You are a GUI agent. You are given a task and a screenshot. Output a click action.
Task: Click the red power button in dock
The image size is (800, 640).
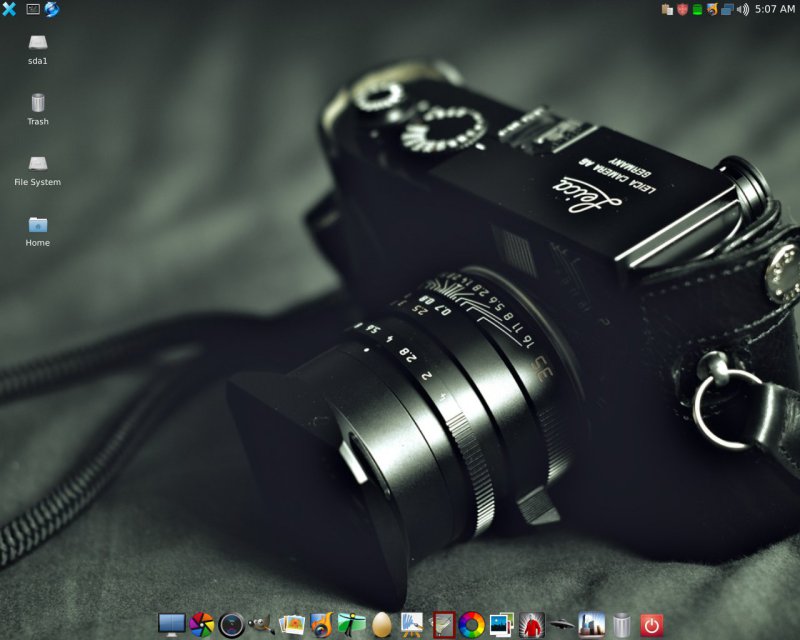tap(652, 625)
